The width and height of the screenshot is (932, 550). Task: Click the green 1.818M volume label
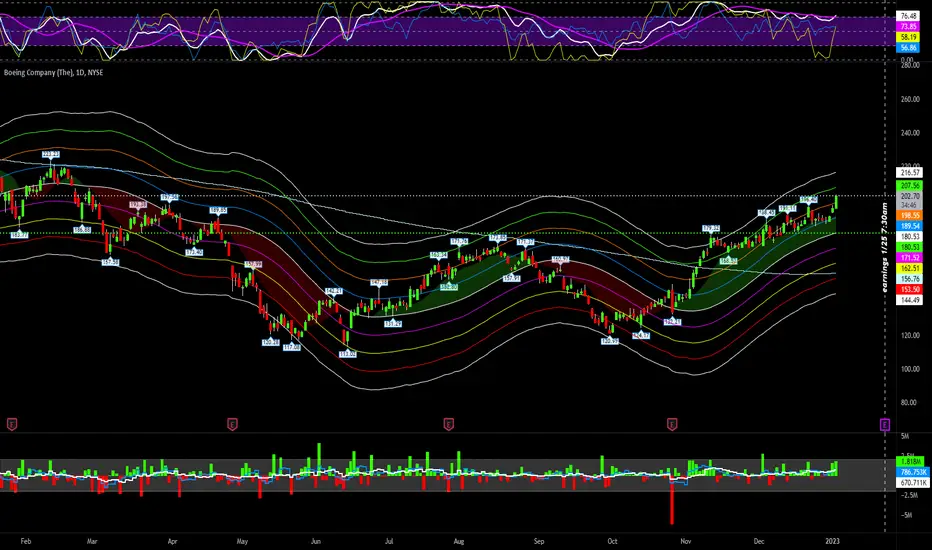[x=911, y=461]
